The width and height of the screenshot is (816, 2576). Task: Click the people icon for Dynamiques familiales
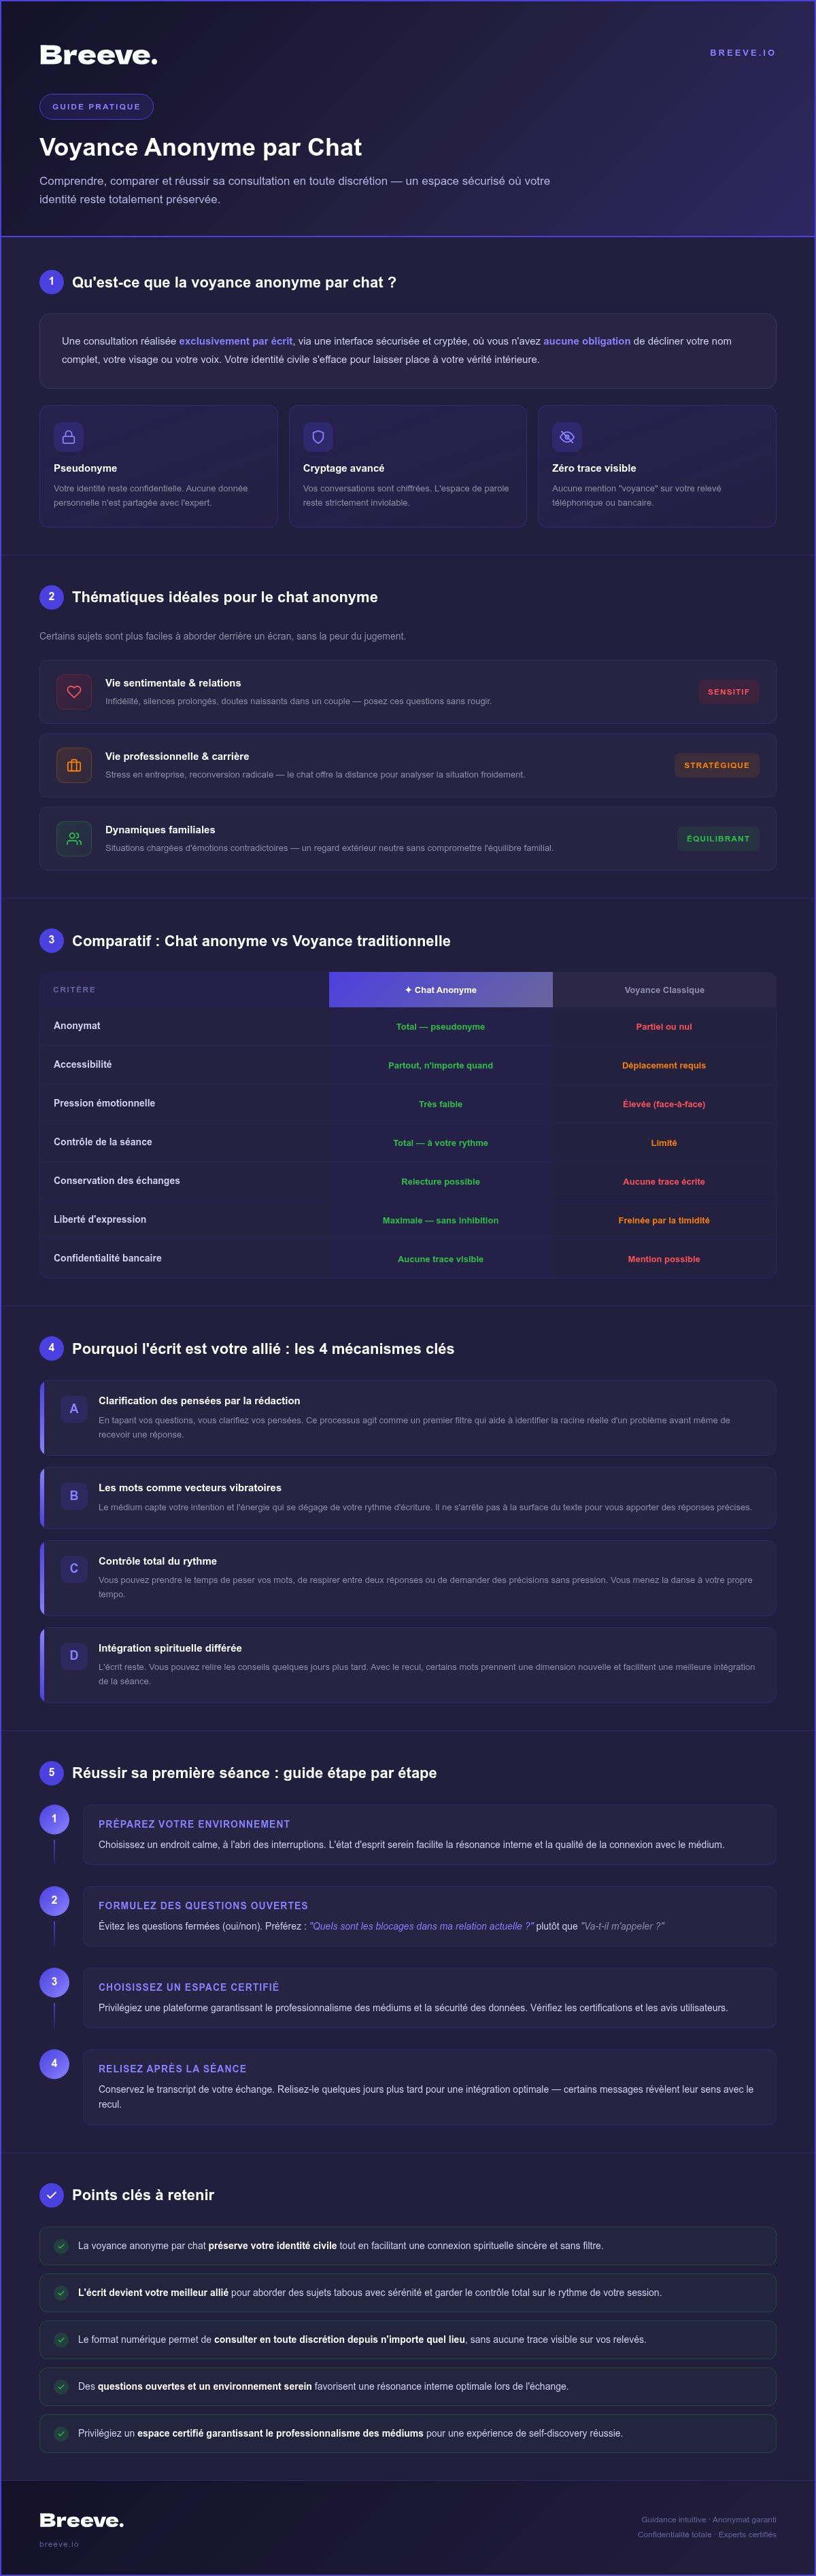(x=74, y=839)
